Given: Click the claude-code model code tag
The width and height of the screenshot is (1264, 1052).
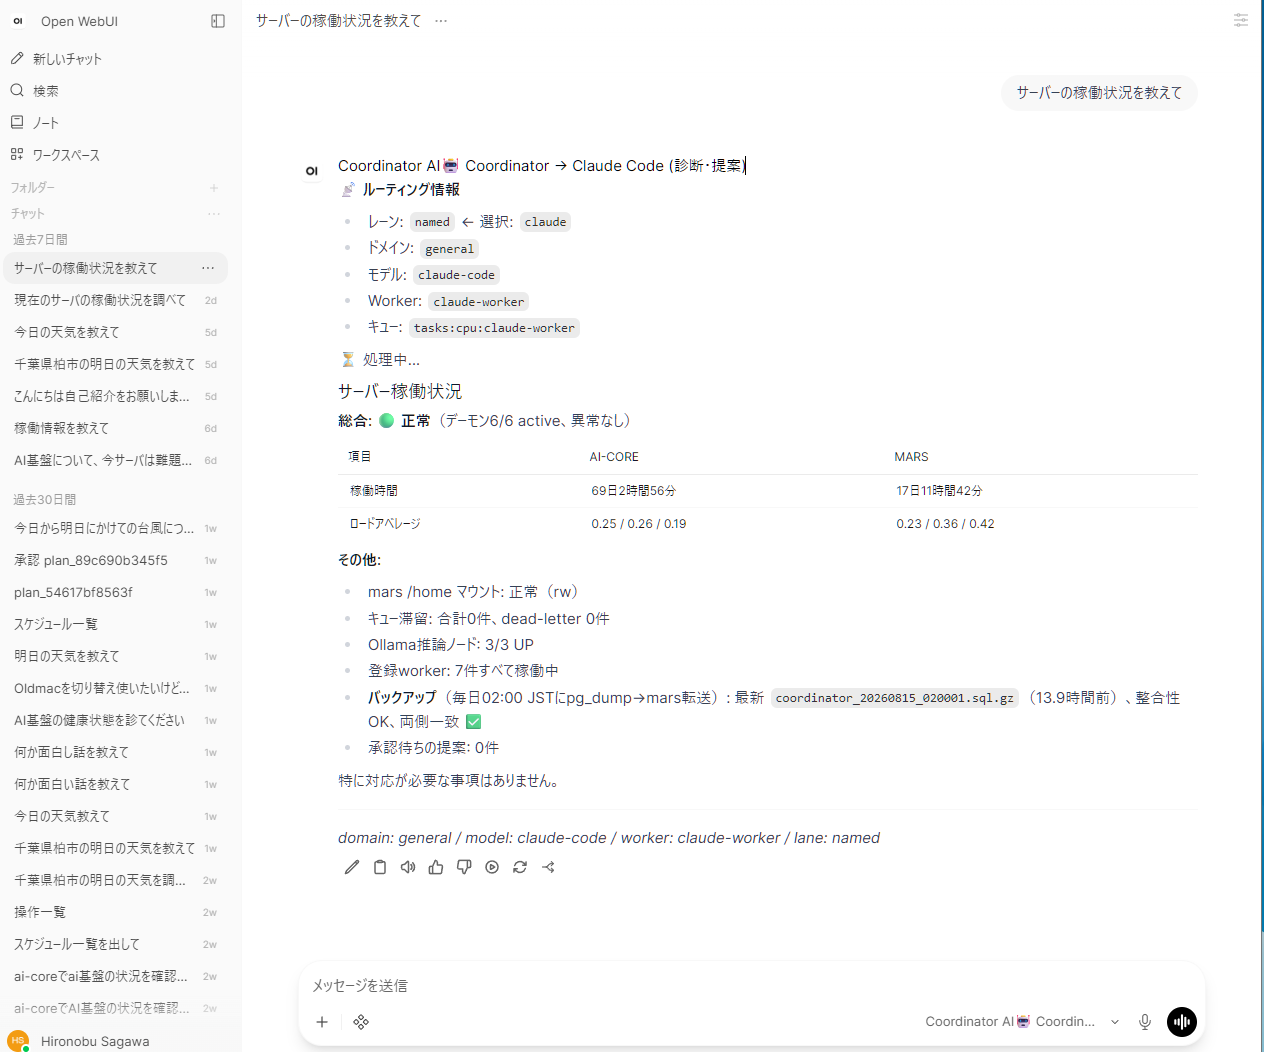Looking at the screenshot, I should pos(456,275).
